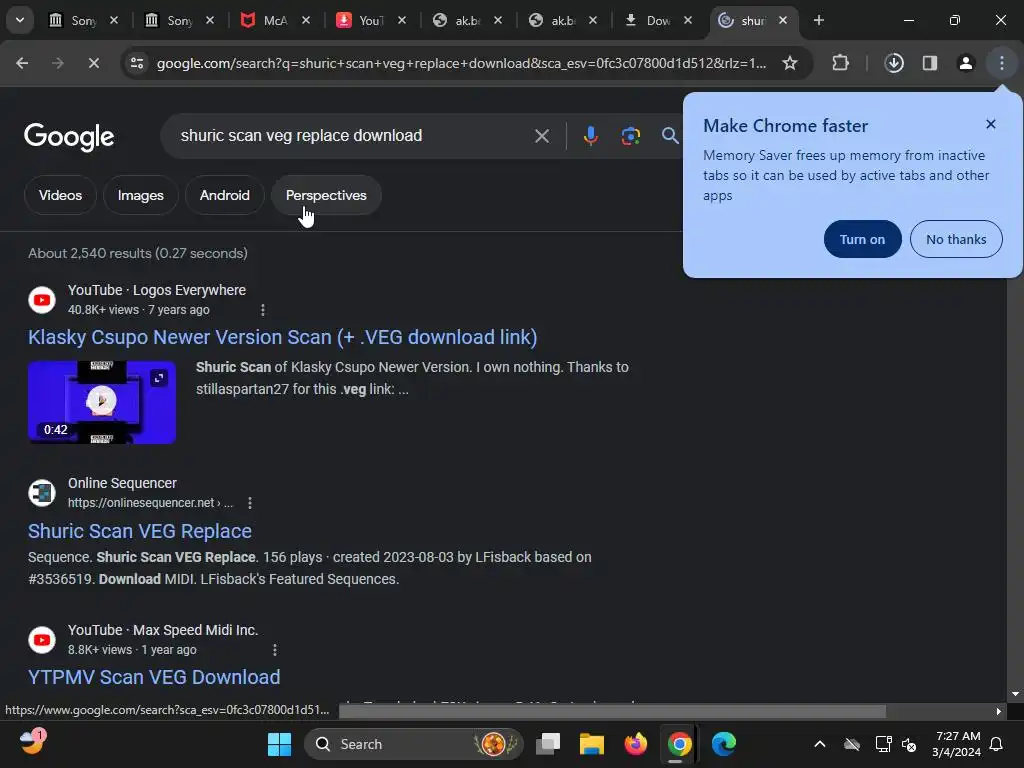This screenshot has height=768, width=1024.
Task: Filter results by Android
Action: [225, 195]
